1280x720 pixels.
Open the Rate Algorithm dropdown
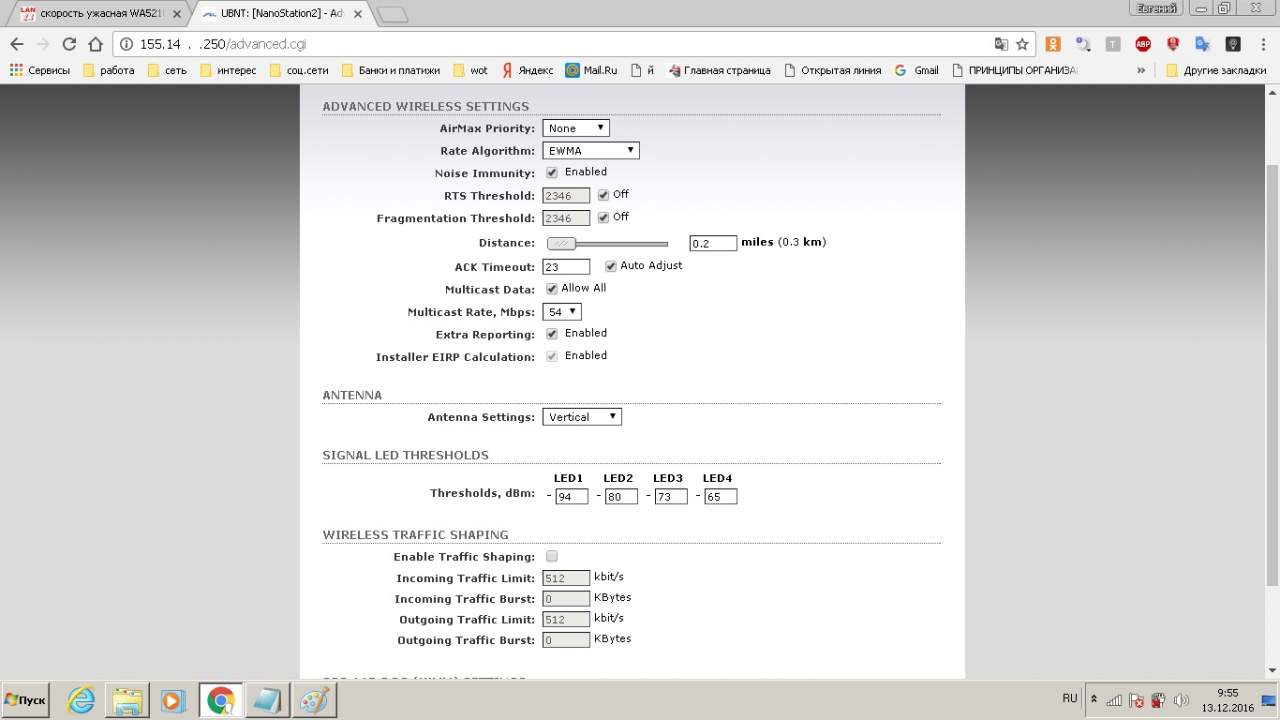point(591,150)
